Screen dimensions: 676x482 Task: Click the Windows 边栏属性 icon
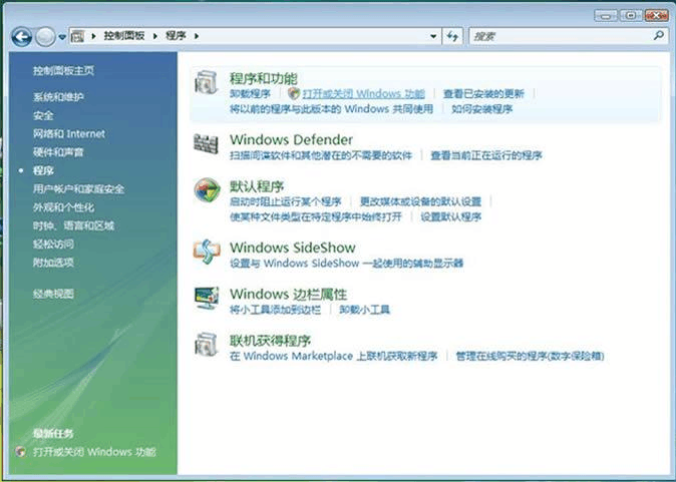tap(206, 299)
